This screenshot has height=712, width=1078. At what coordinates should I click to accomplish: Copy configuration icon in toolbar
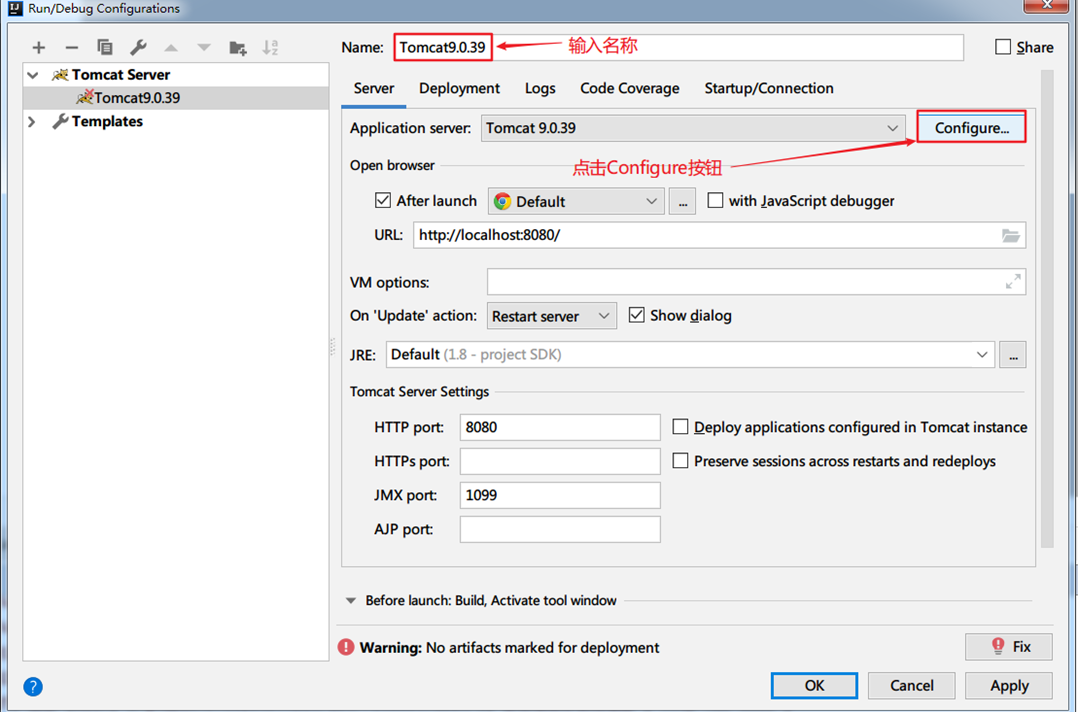pos(104,47)
